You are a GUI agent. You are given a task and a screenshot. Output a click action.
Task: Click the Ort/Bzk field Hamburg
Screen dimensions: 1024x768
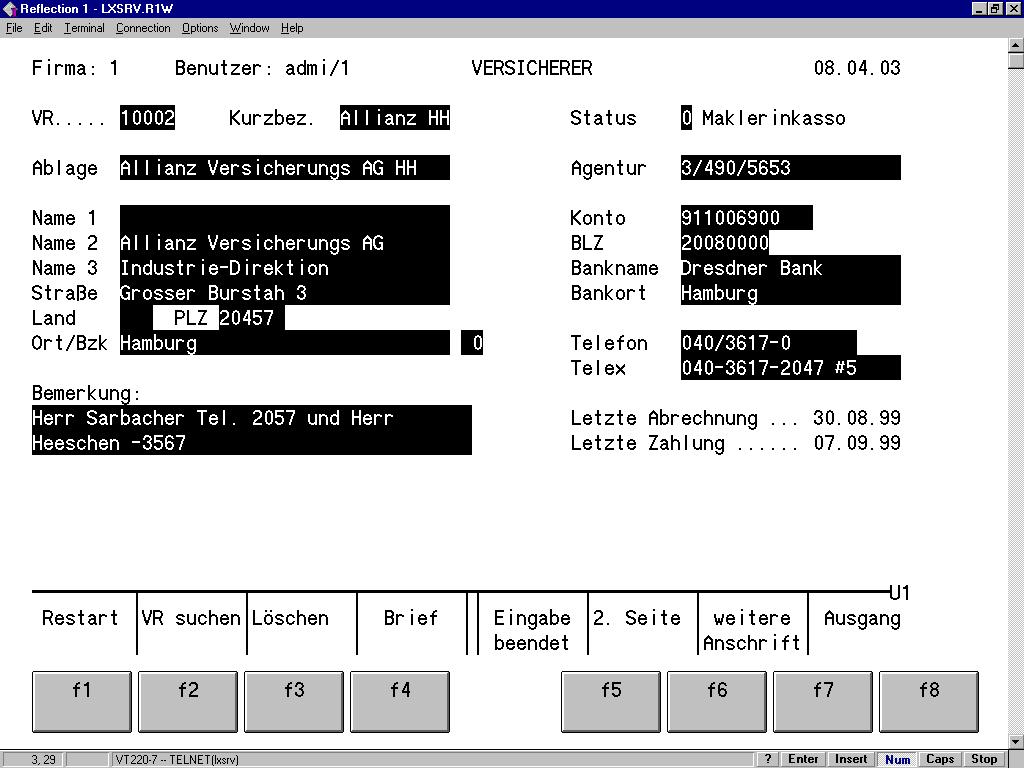click(285, 343)
